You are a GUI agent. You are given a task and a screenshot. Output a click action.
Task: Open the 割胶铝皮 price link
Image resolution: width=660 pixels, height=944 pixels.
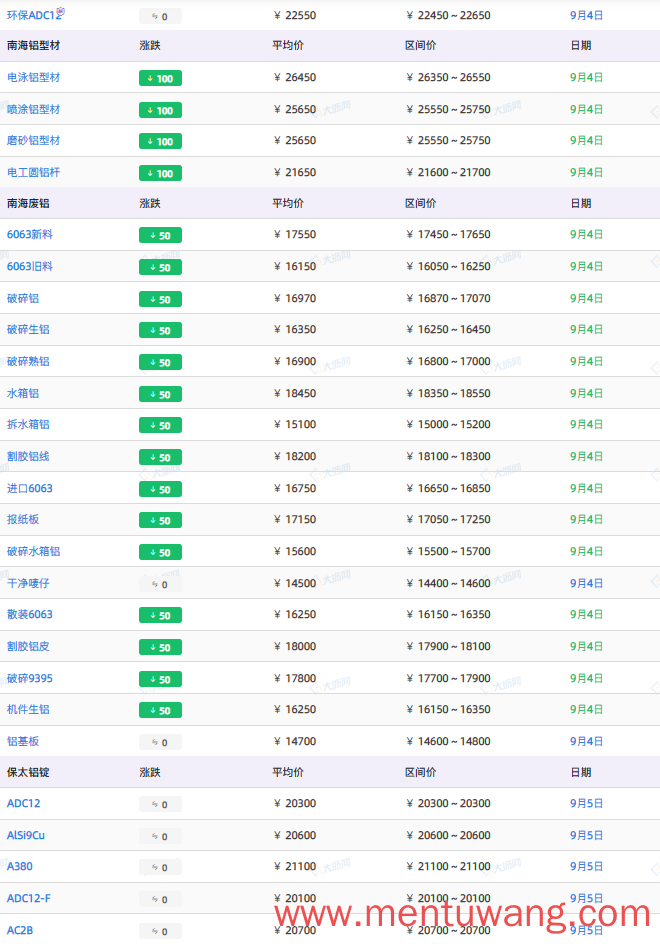[28, 647]
